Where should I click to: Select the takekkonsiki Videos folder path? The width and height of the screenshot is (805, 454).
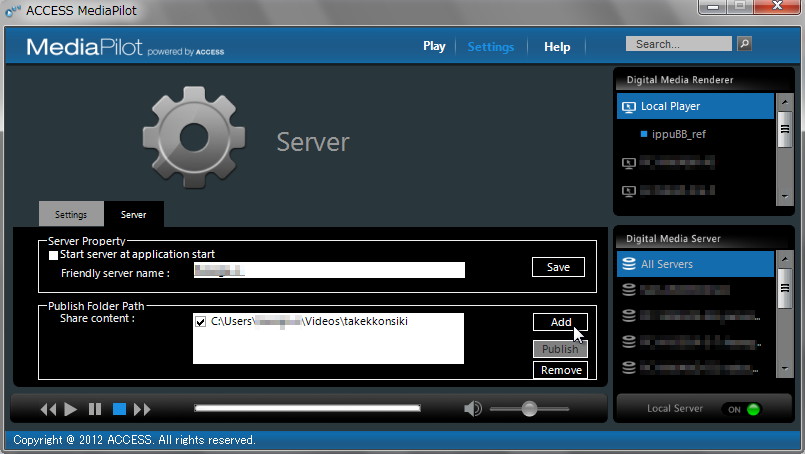pos(309,321)
